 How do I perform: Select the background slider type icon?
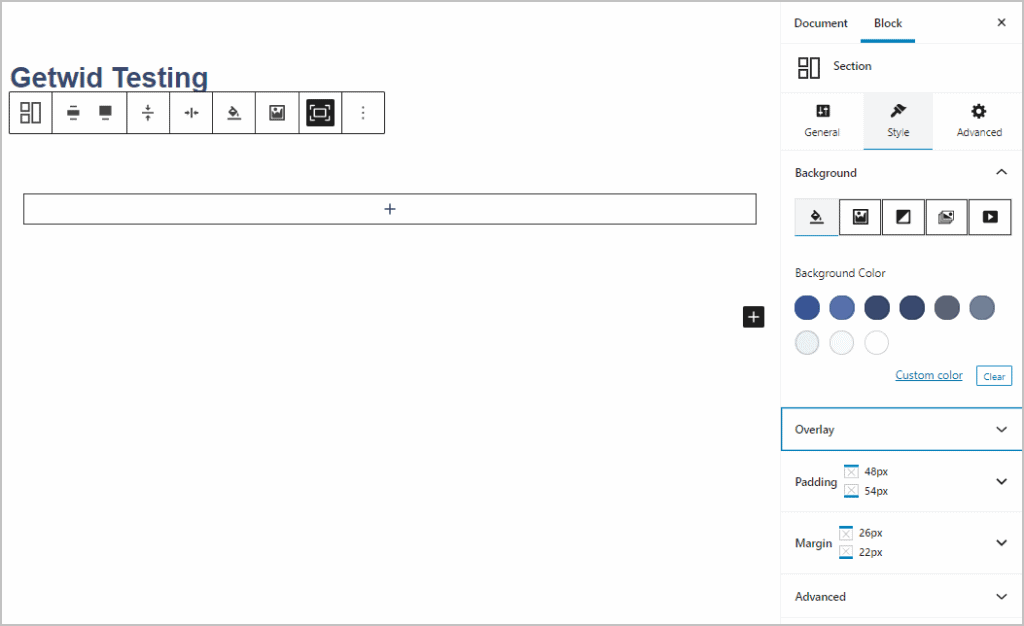point(946,217)
